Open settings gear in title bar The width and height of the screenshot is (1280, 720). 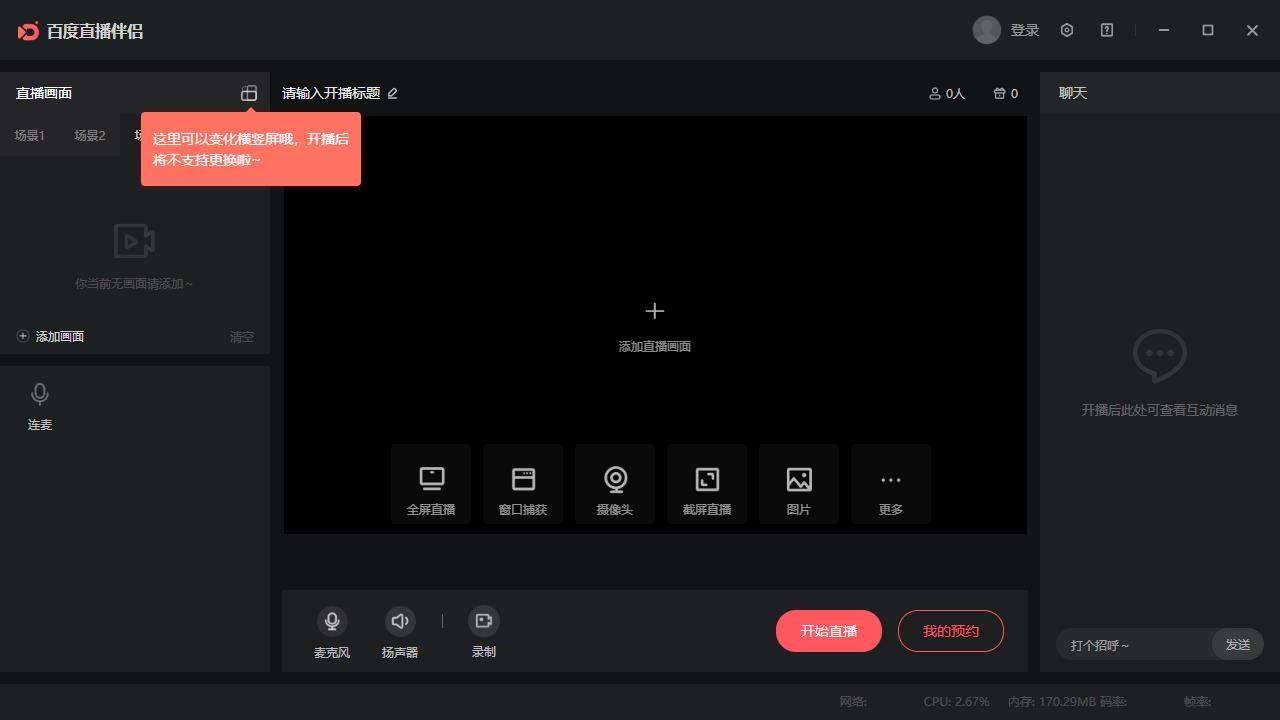1067,31
